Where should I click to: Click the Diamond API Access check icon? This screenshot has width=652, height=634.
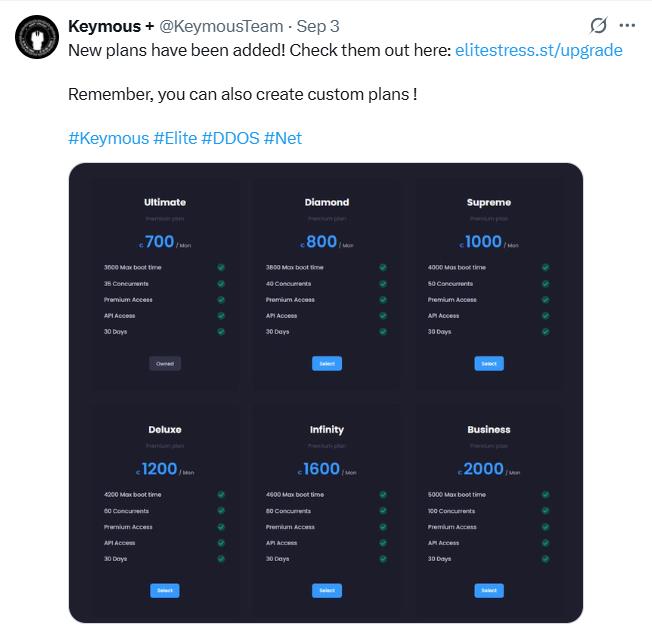(383, 316)
